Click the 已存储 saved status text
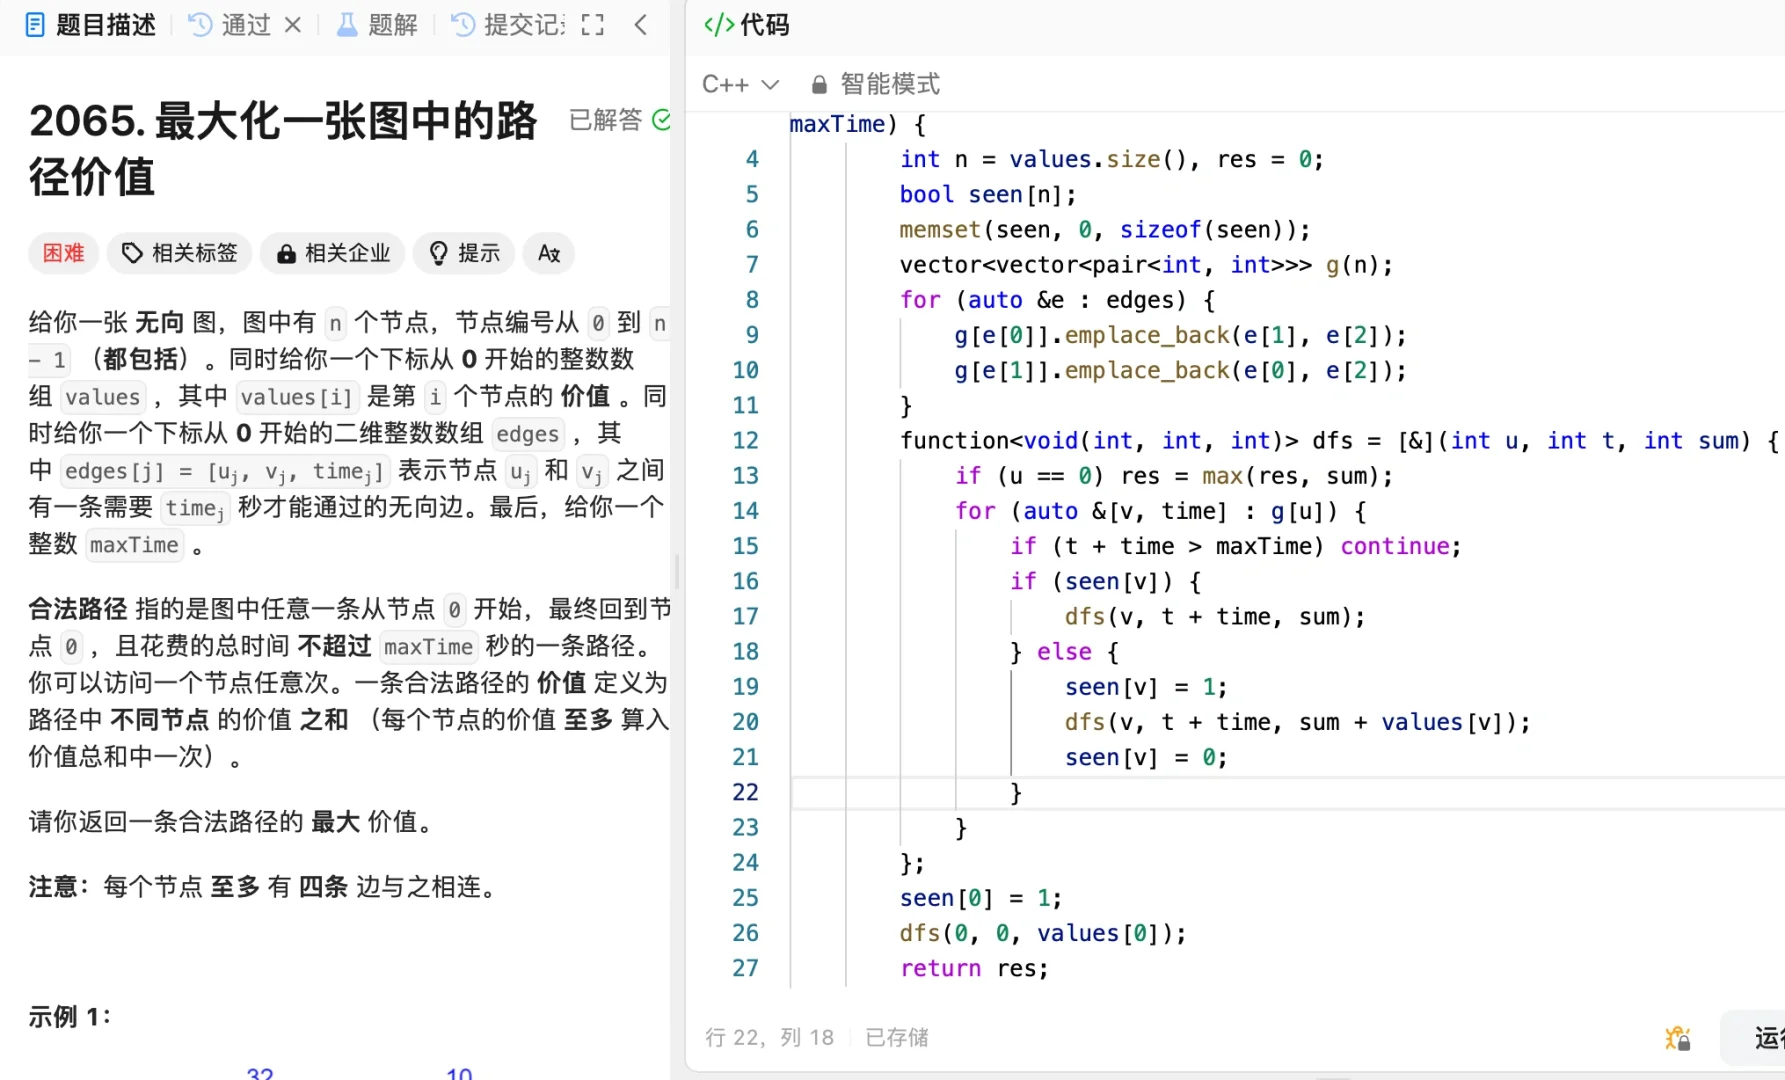This screenshot has height=1080, width=1785. coord(897,1037)
